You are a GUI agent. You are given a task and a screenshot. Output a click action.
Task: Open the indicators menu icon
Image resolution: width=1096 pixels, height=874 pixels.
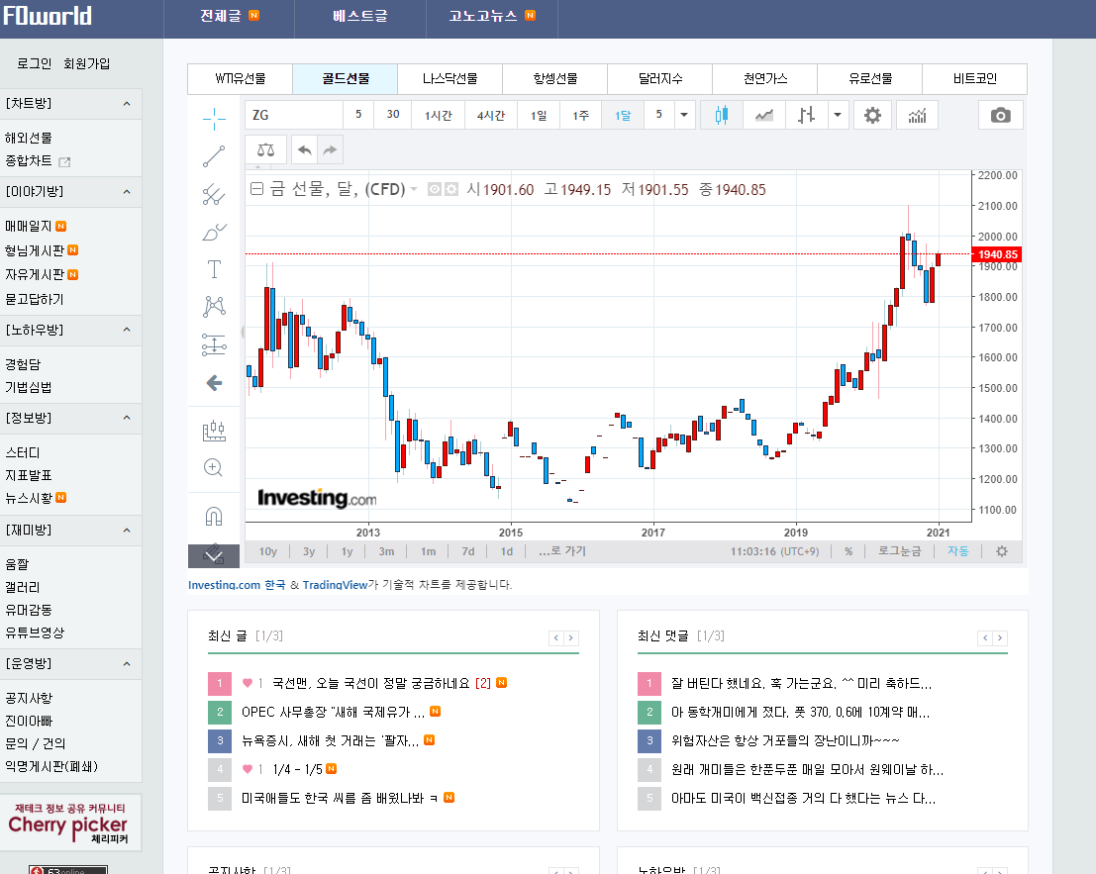coord(917,115)
